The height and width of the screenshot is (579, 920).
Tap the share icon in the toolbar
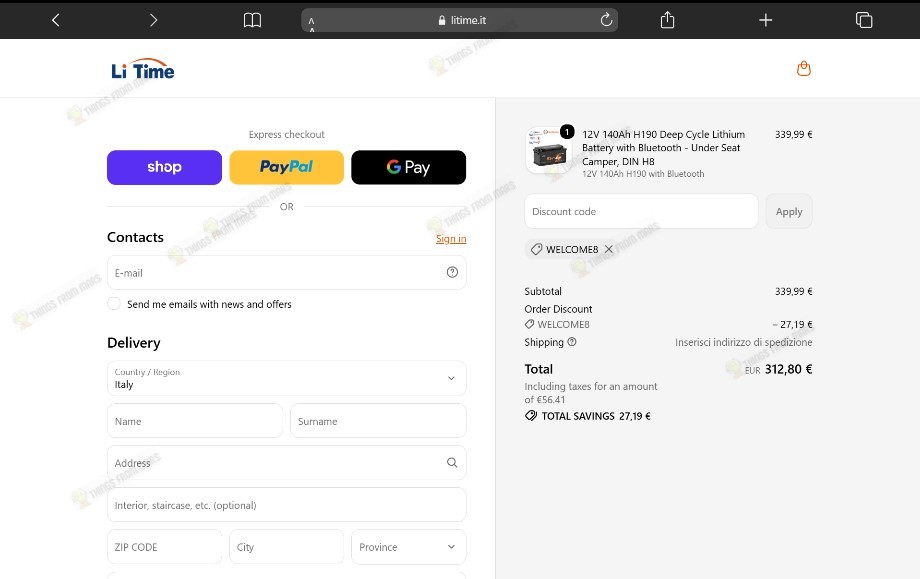tap(667, 20)
